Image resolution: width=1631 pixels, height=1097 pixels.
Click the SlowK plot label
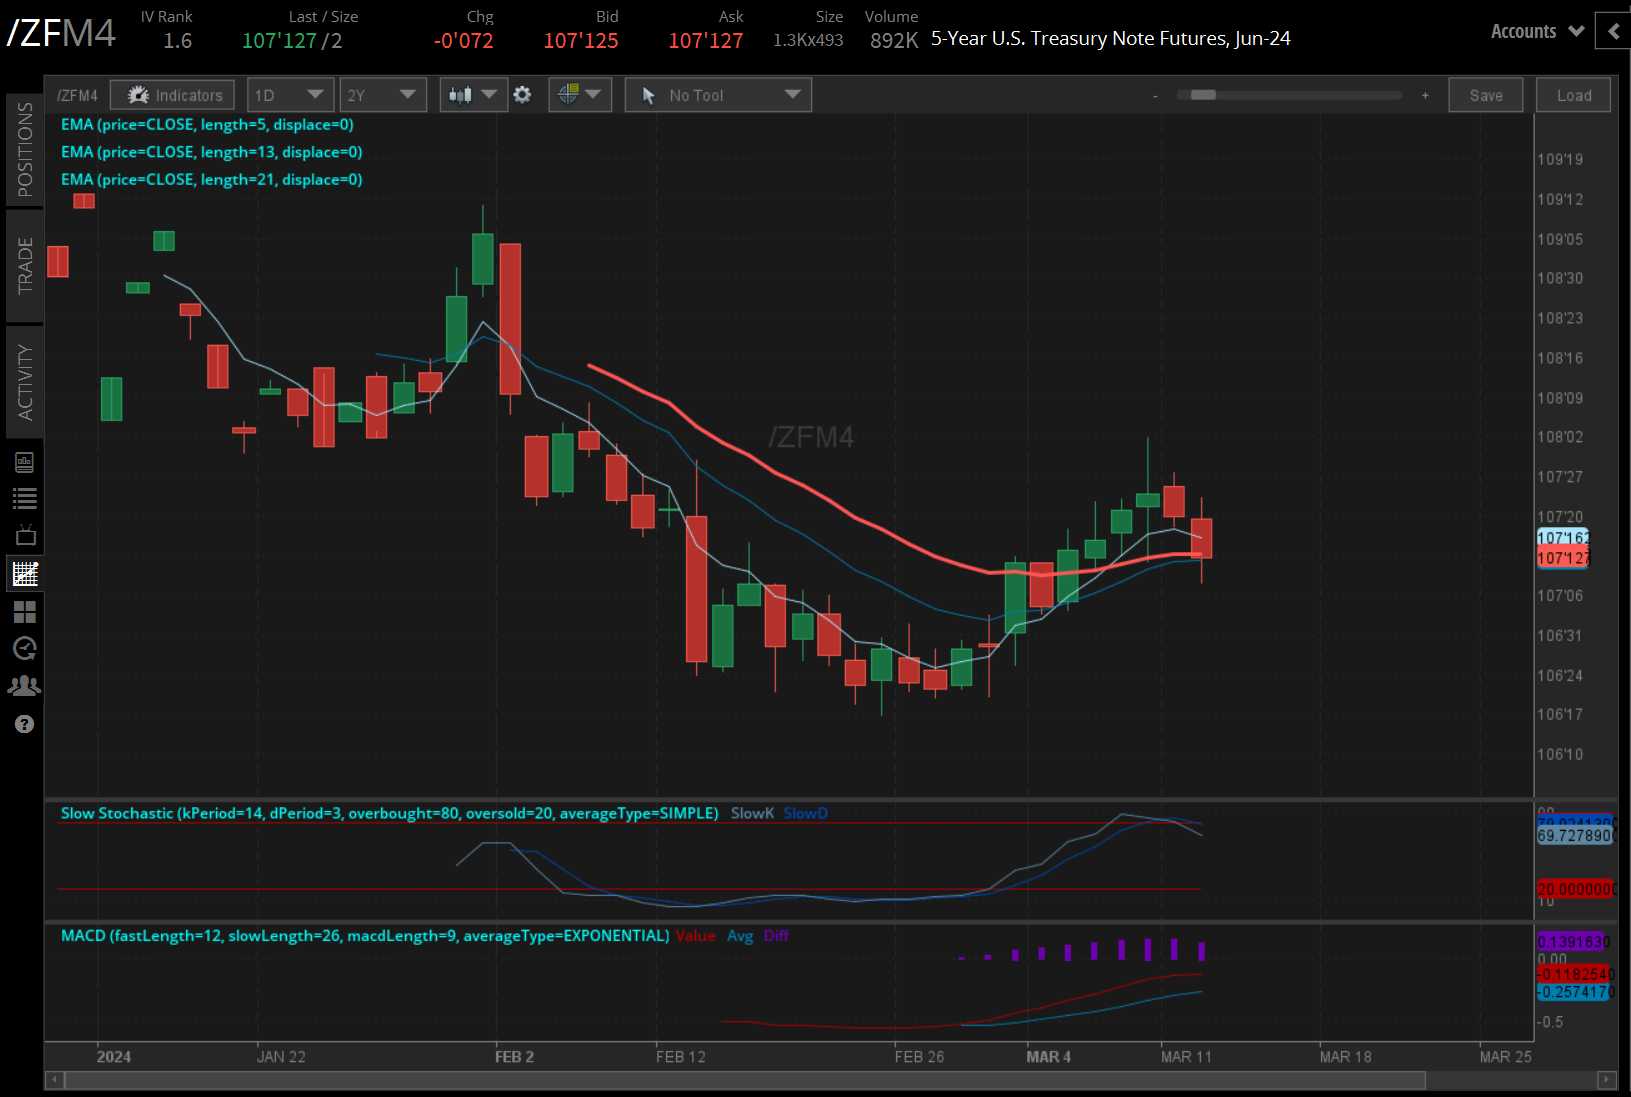coord(752,813)
